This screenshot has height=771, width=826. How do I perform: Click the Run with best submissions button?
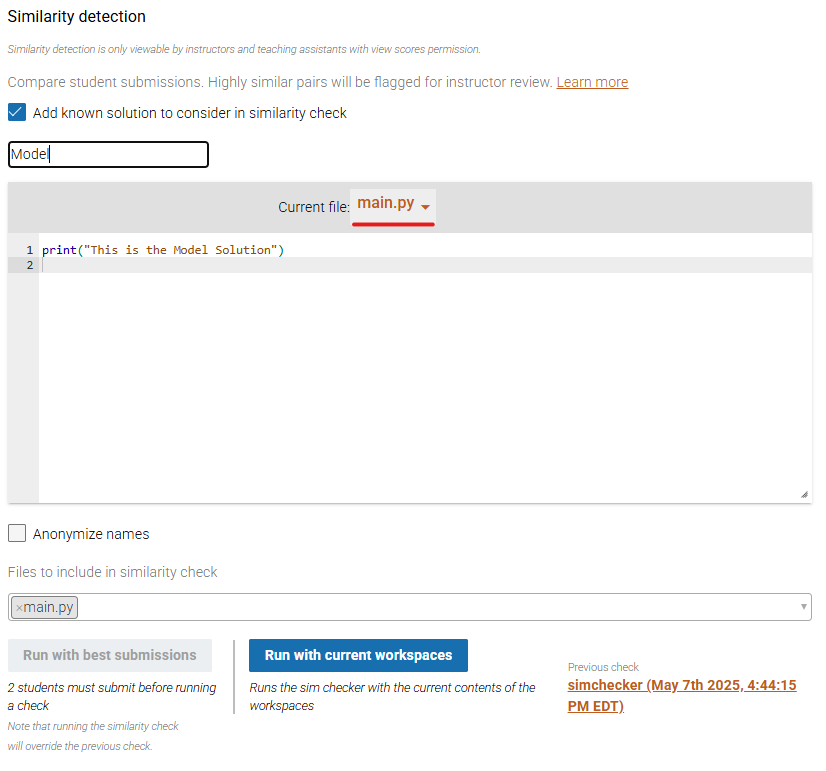point(110,655)
